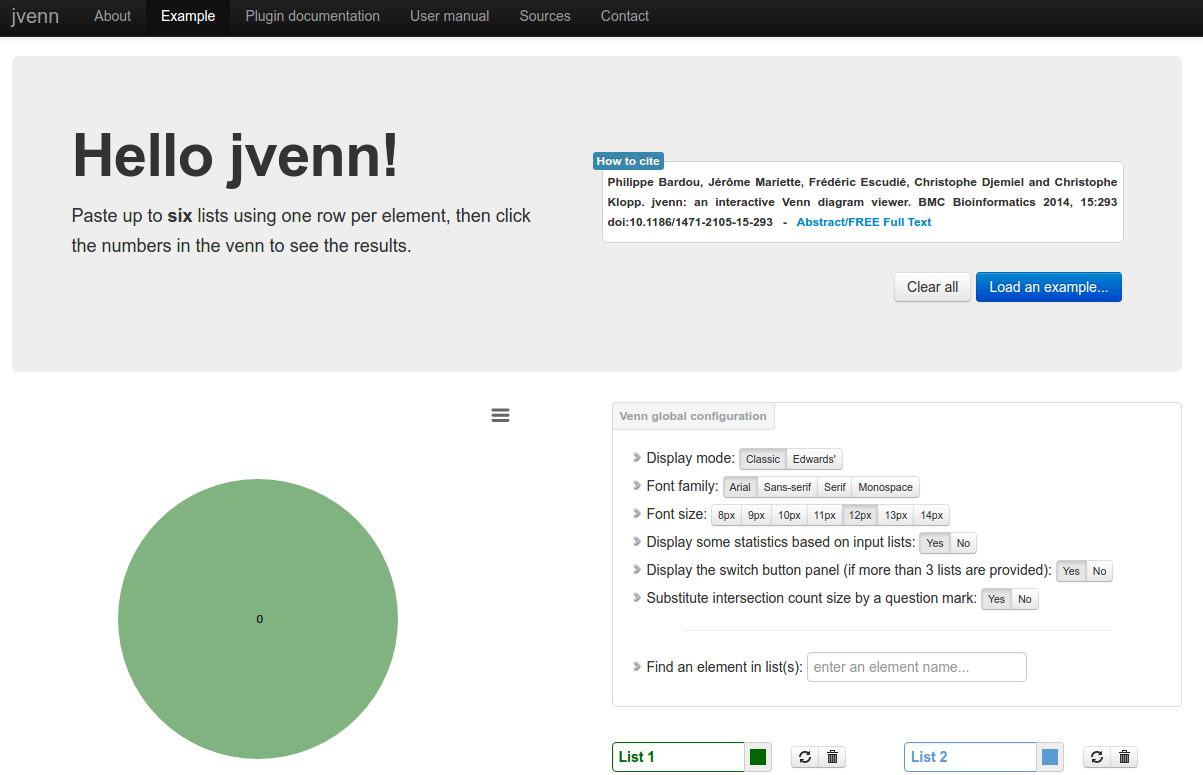Click the Clear all button
1203x775 pixels.
coord(932,287)
